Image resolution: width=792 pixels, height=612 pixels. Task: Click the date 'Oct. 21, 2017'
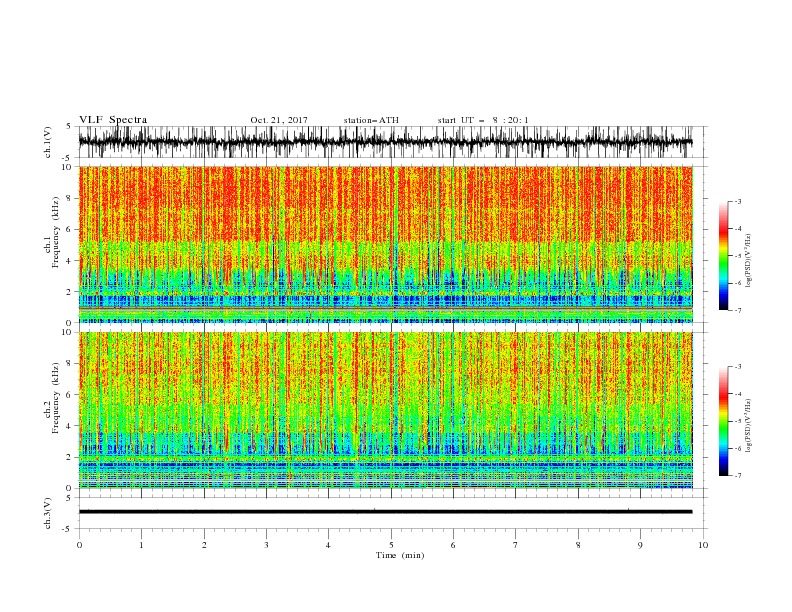coord(279,120)
